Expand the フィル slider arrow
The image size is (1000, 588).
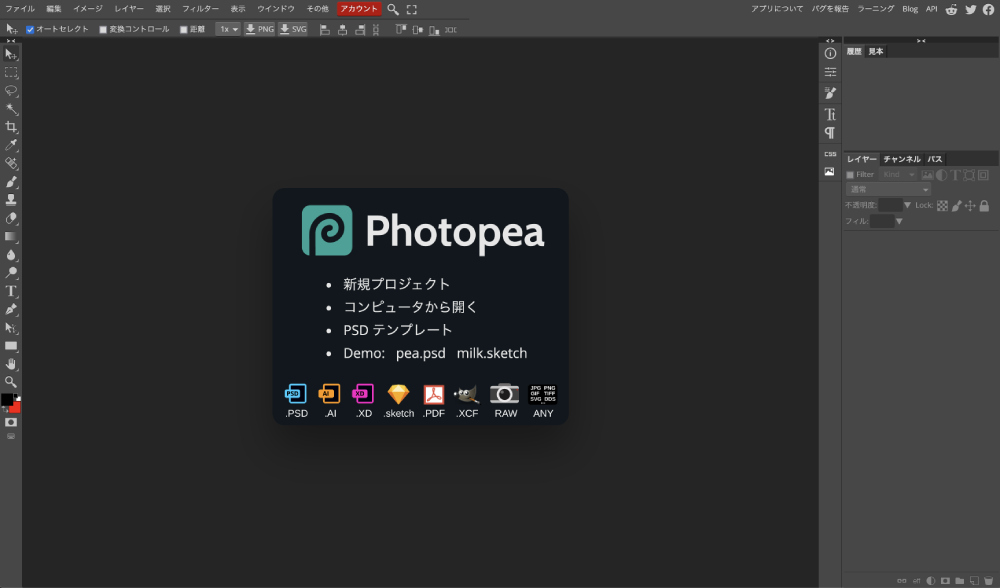tap(899, 221)
